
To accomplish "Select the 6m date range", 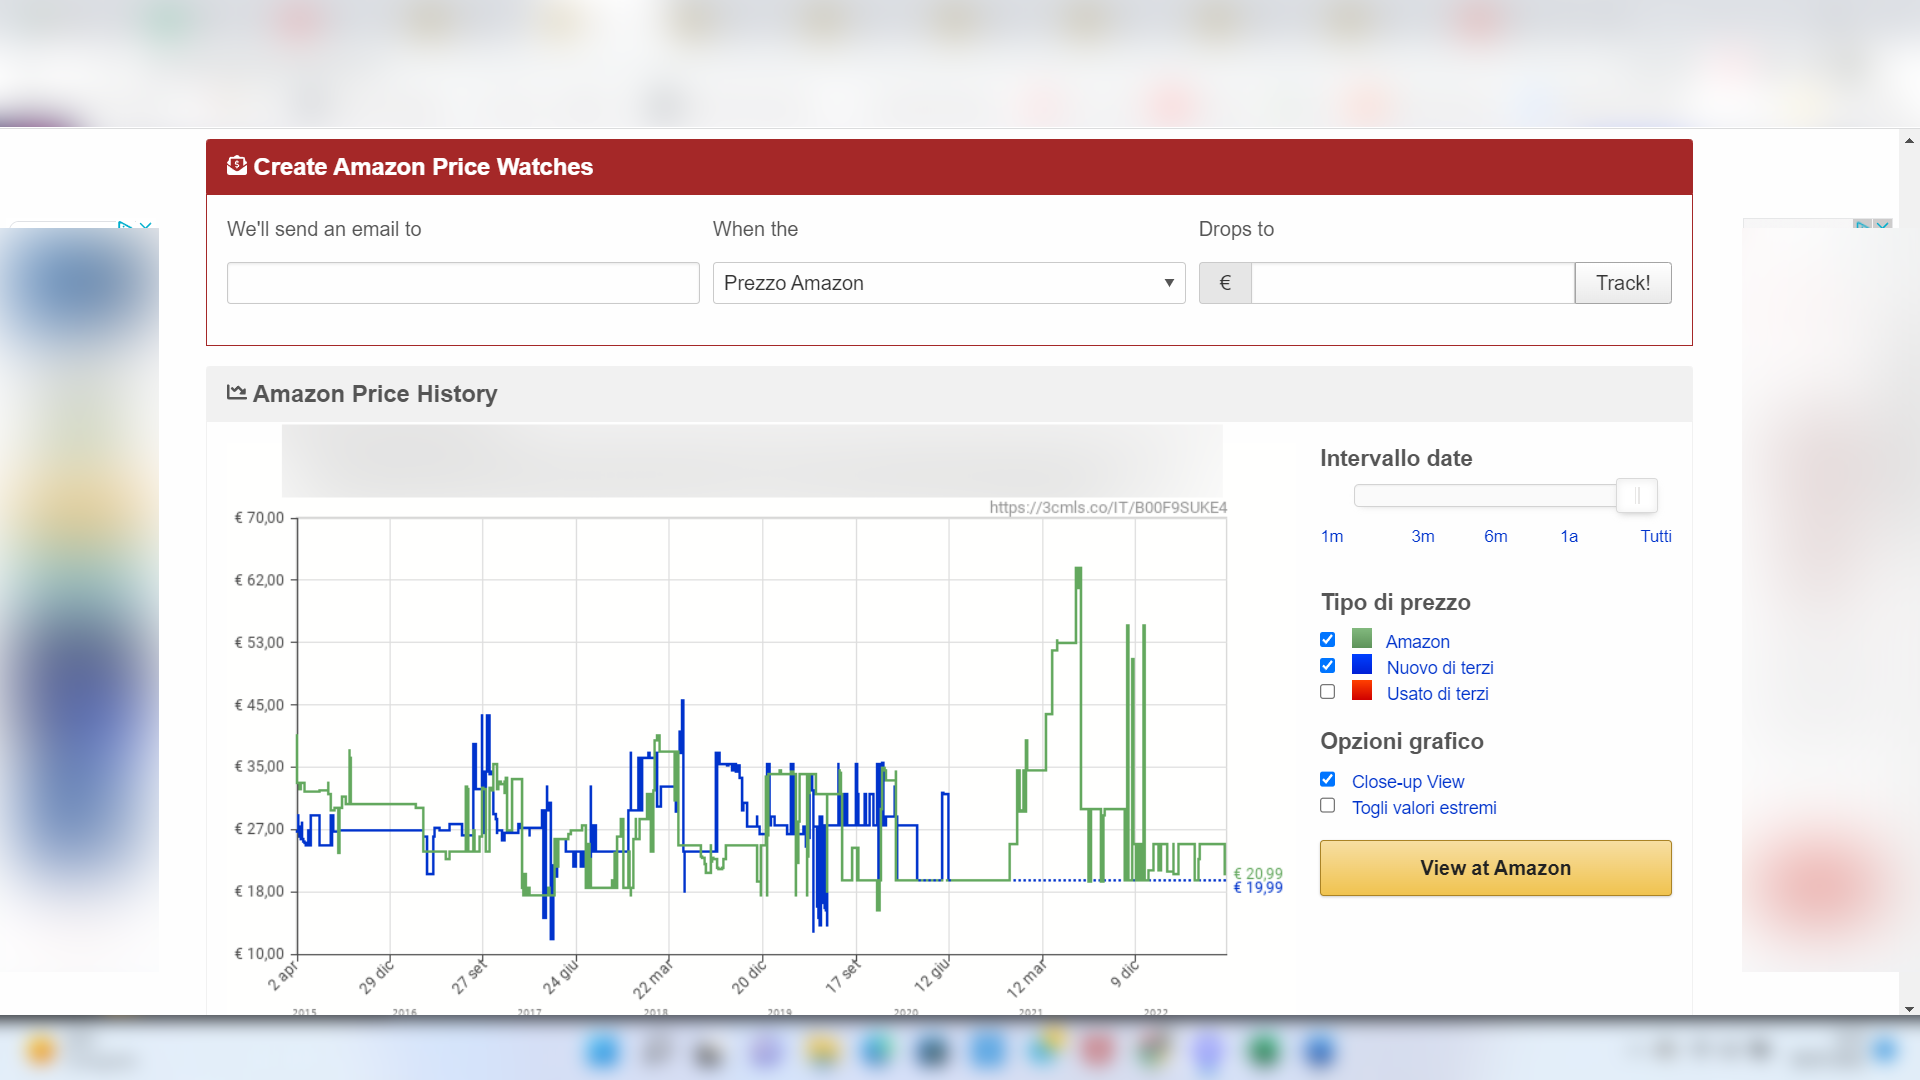I will [1495, 537].
